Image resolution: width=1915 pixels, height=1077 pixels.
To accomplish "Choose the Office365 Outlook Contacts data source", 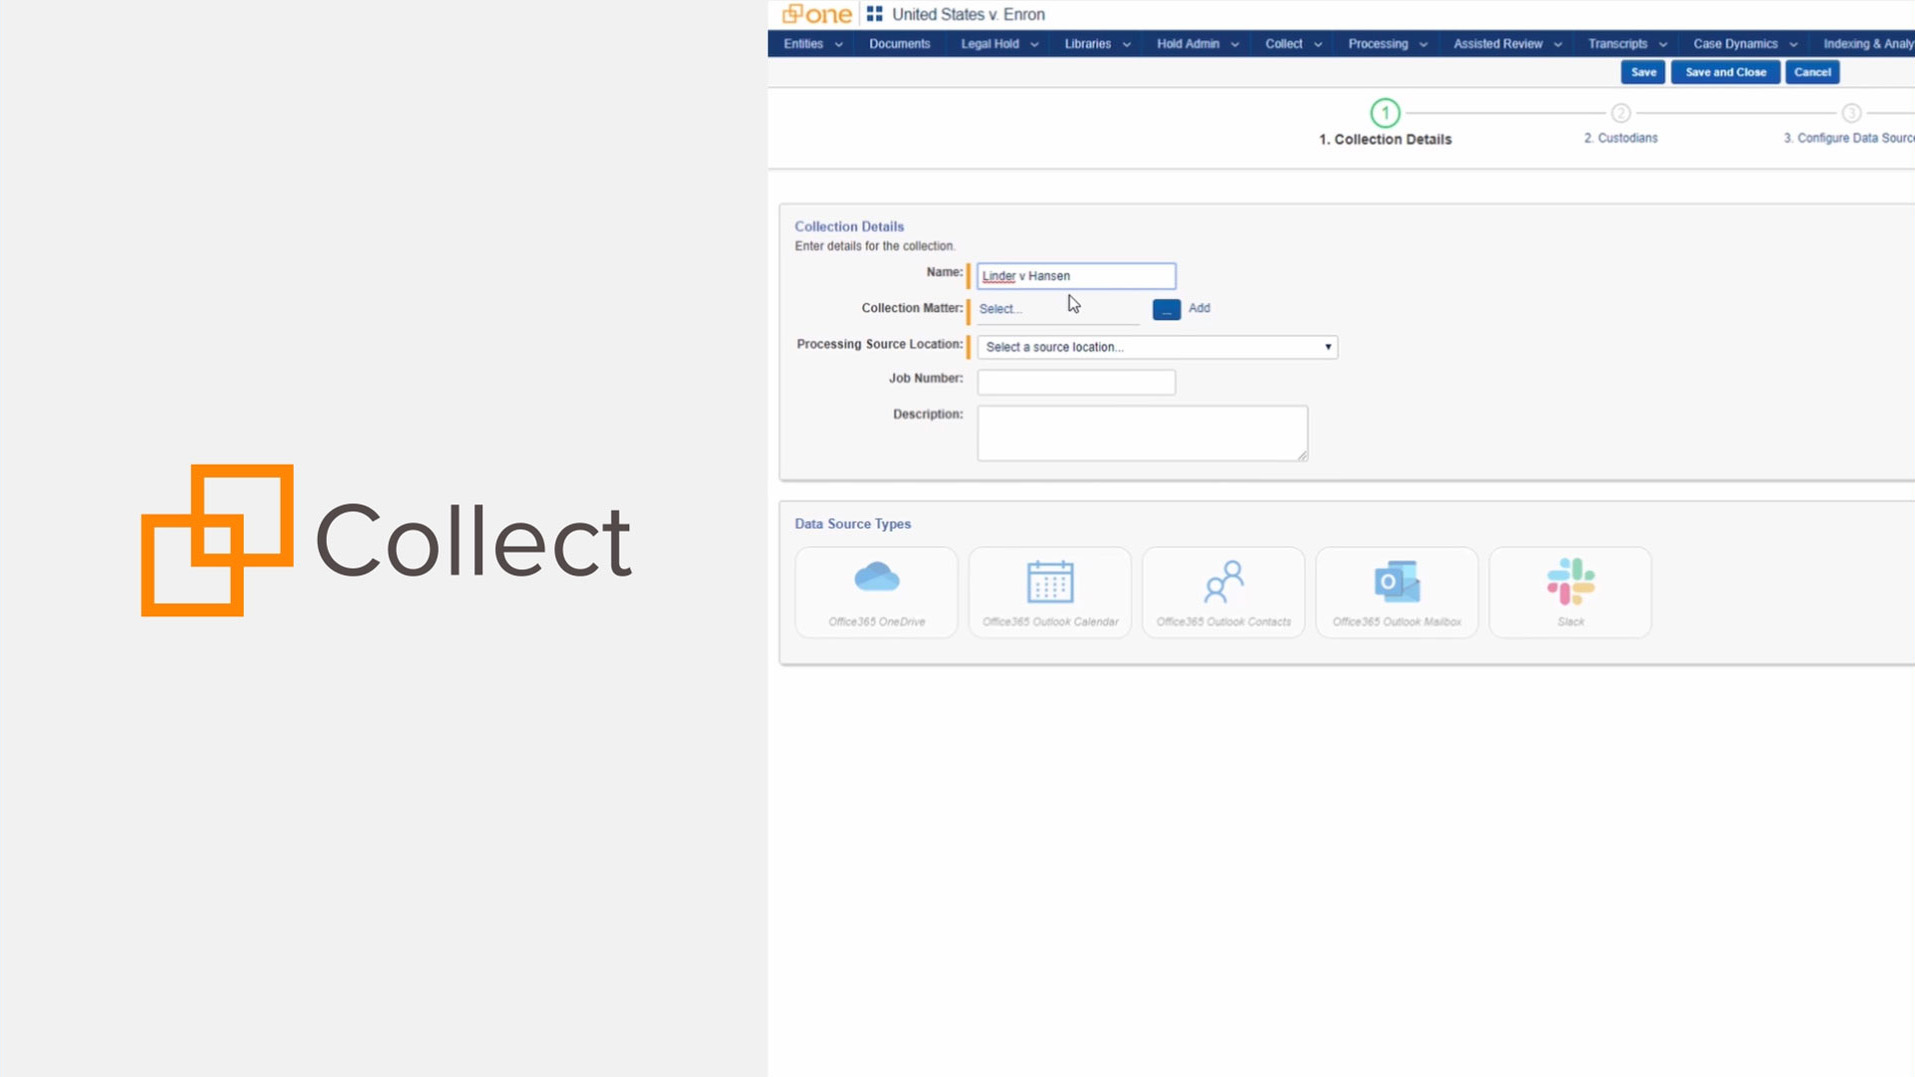I will click(x=1222, y=591).
